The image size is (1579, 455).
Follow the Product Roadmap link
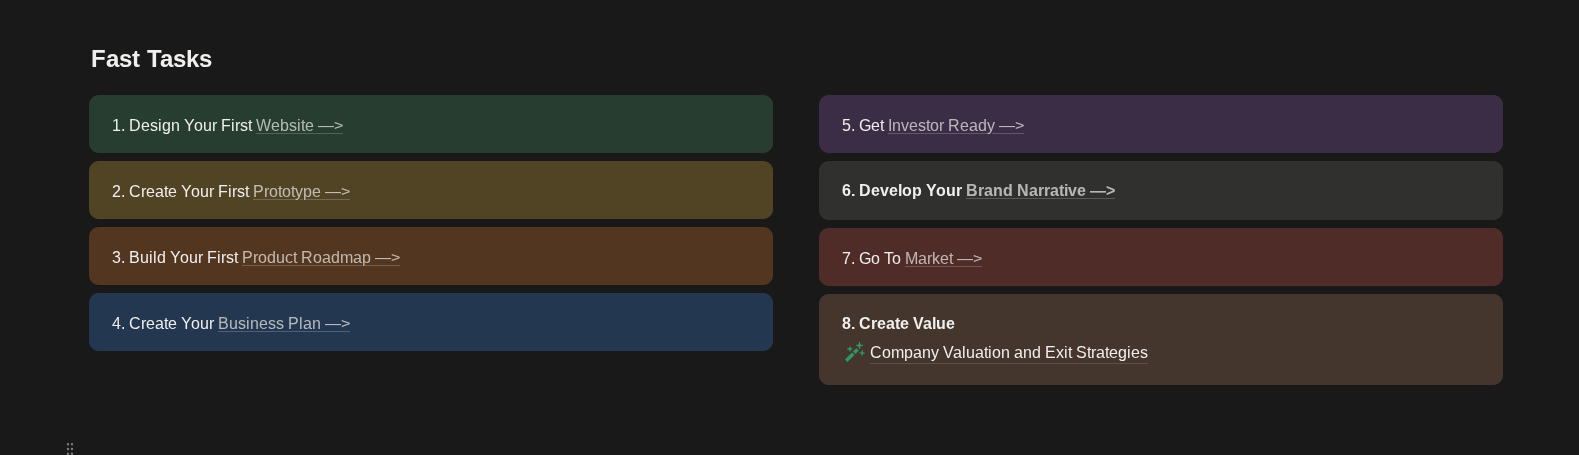click(320, 258)
